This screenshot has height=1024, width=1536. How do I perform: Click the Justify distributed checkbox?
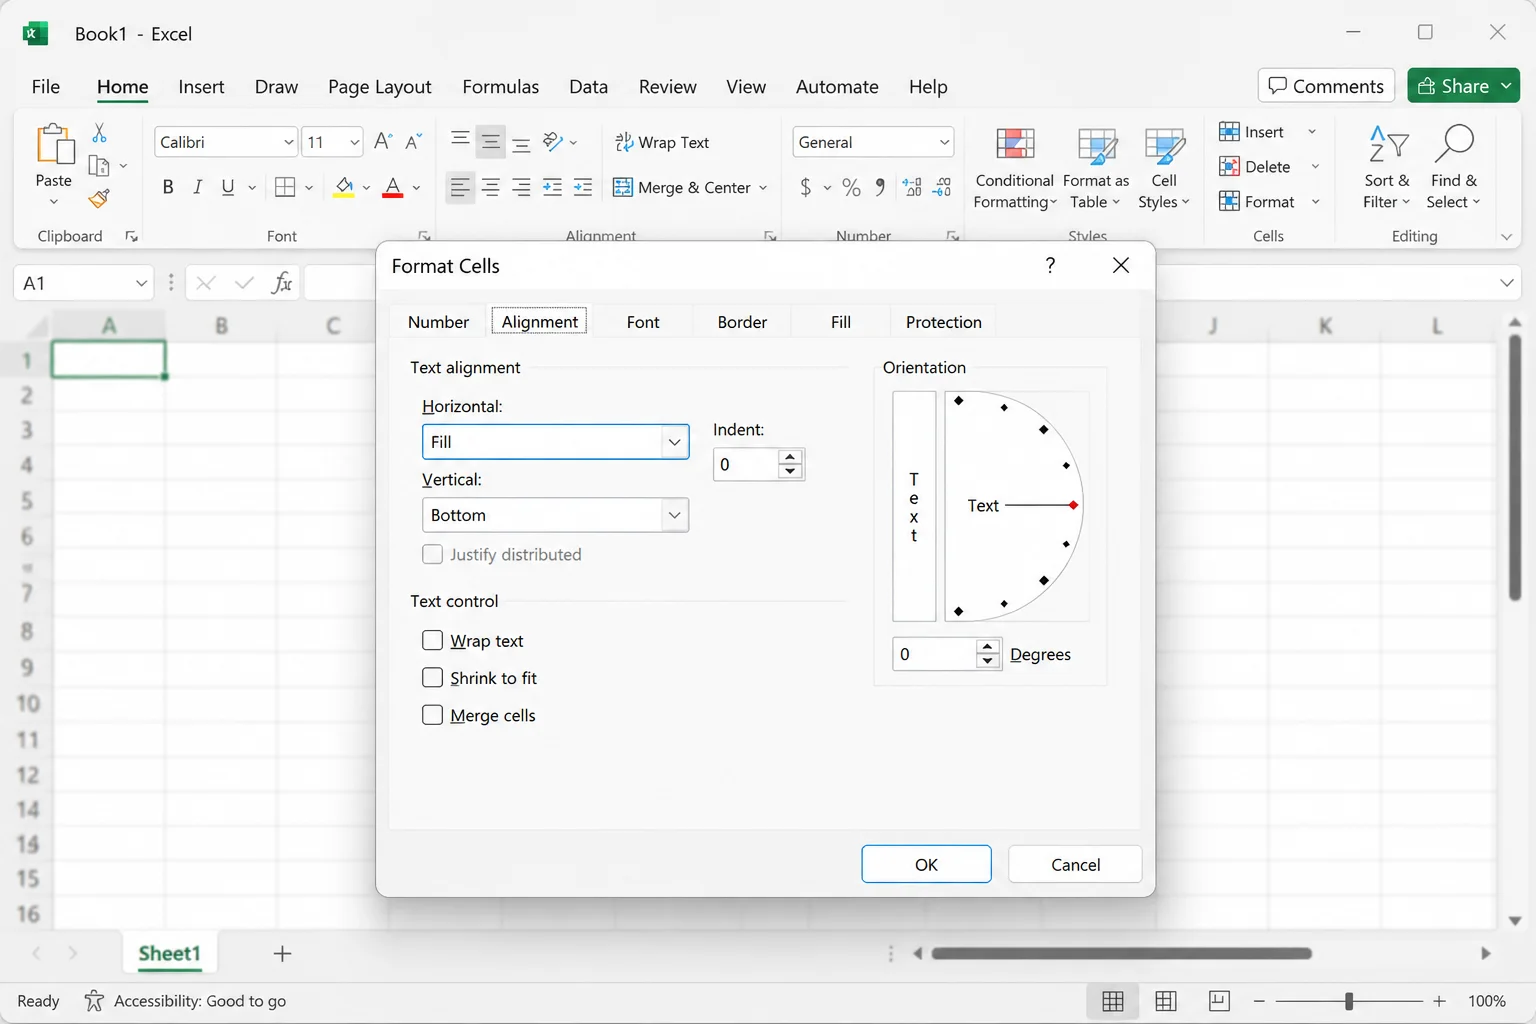coord(432,554)
